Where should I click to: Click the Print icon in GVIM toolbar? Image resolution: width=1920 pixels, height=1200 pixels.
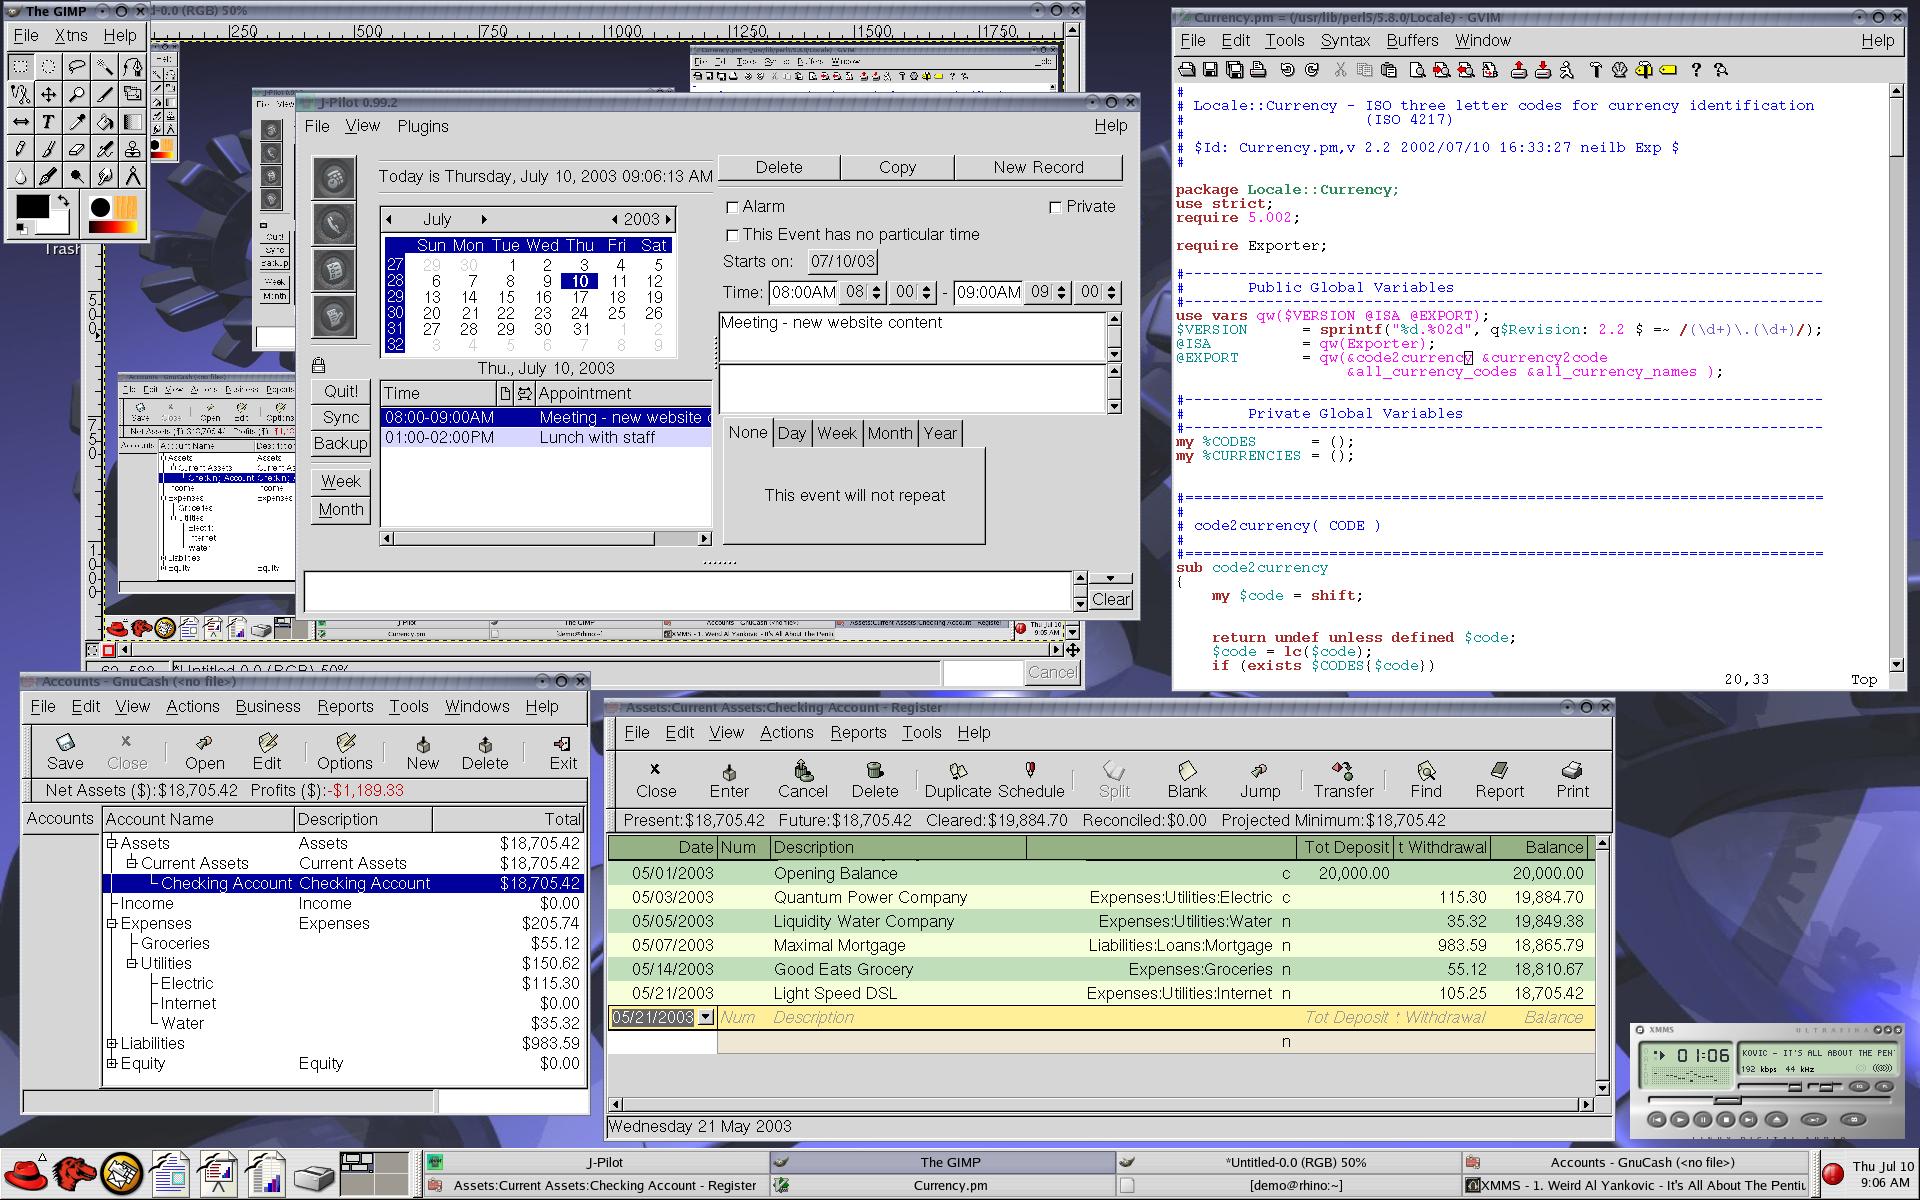point(1258,70)
